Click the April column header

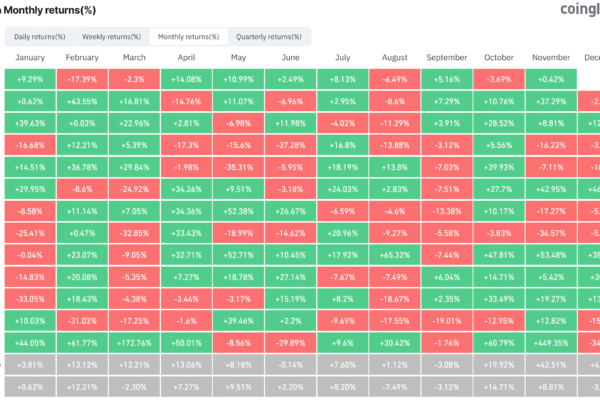click(187, 57)
